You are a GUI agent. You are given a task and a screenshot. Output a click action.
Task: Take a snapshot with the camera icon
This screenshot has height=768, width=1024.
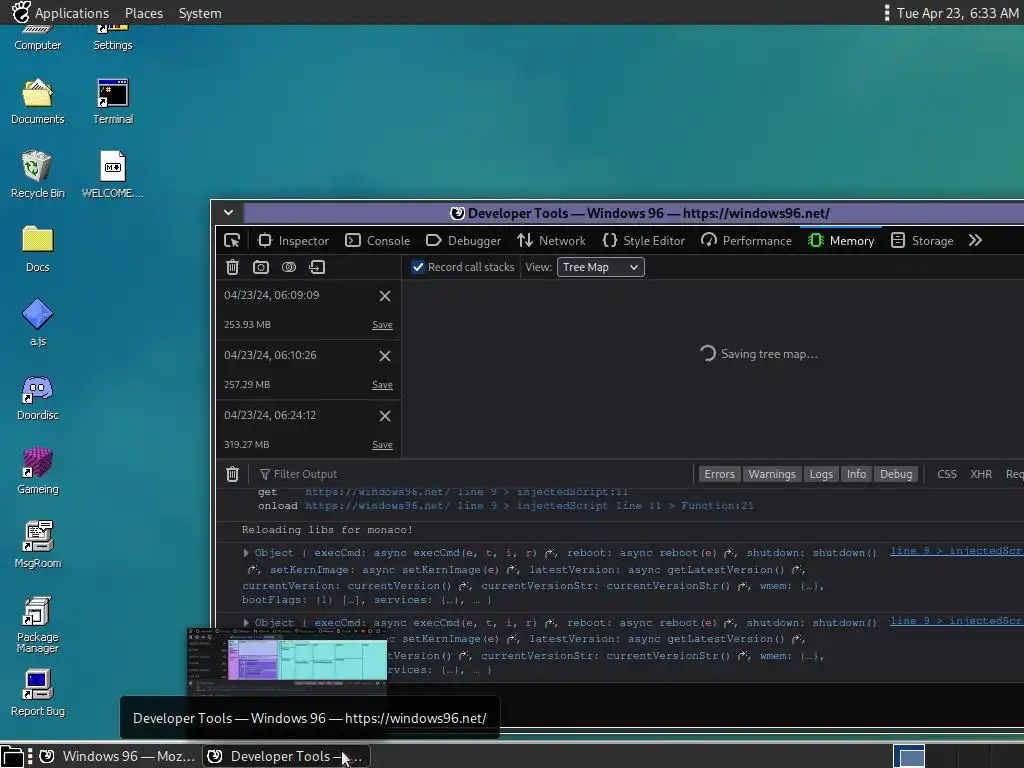(x=261, y=267)
